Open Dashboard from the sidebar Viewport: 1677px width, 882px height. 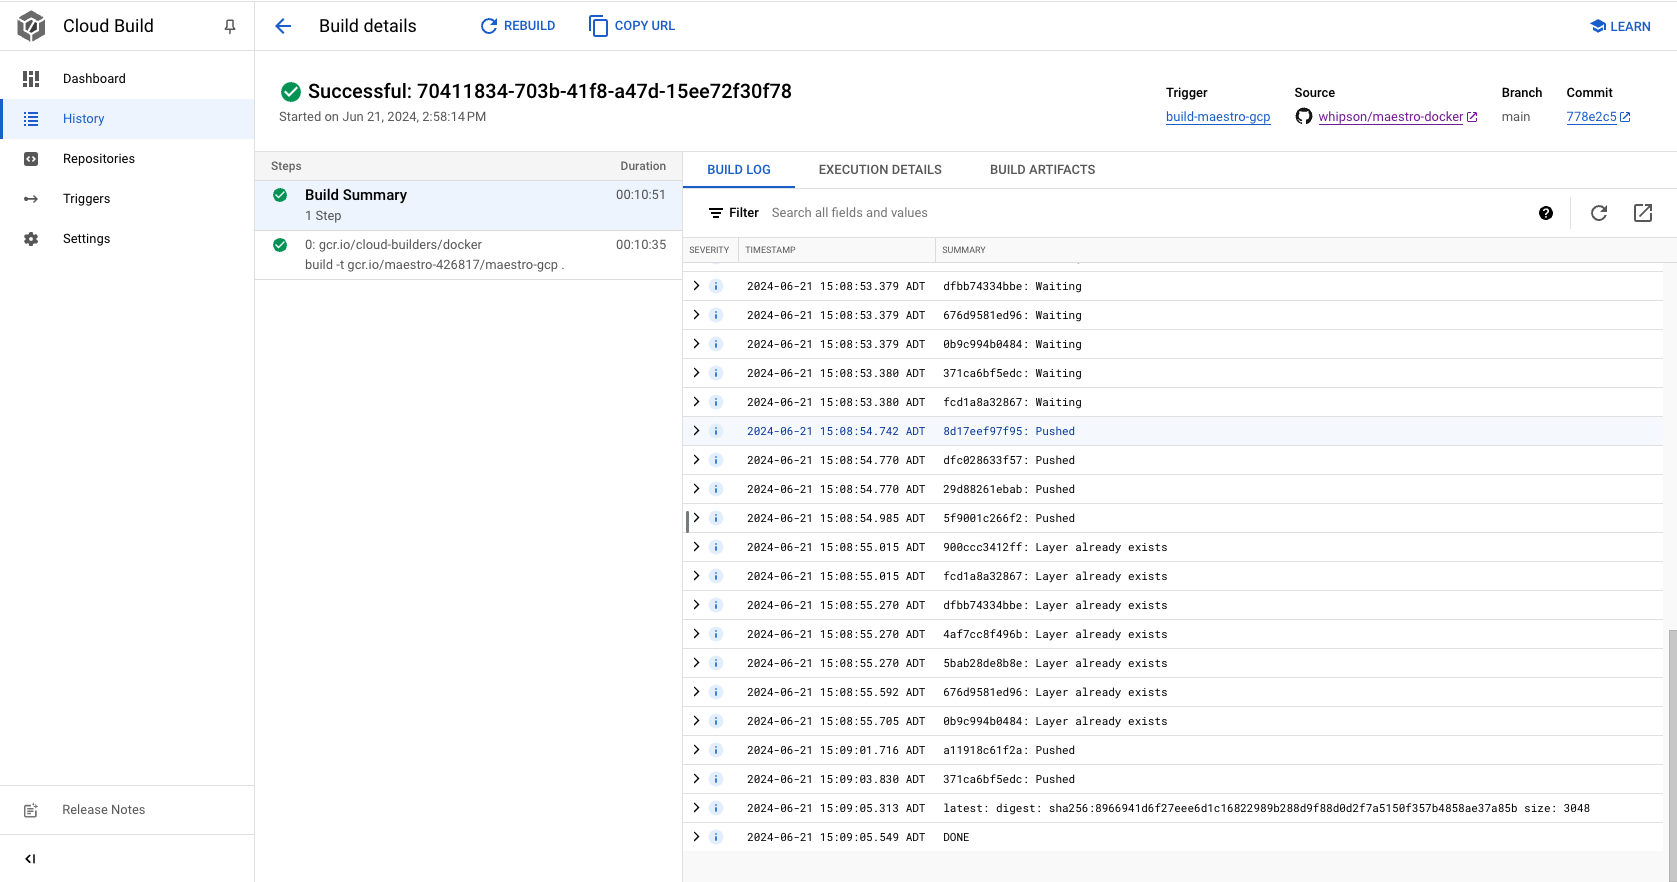127,79
